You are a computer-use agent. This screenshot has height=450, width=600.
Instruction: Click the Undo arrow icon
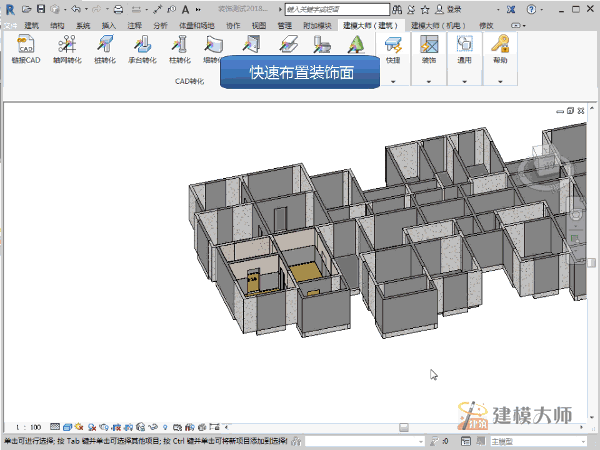coord(76,9)
